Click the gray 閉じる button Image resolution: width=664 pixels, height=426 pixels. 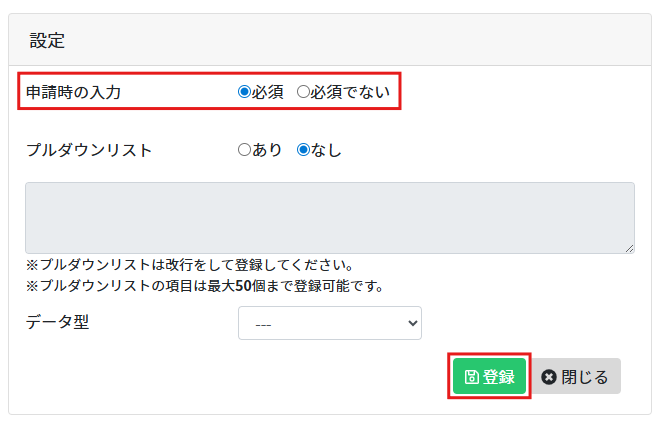click(x=575, y=377)
